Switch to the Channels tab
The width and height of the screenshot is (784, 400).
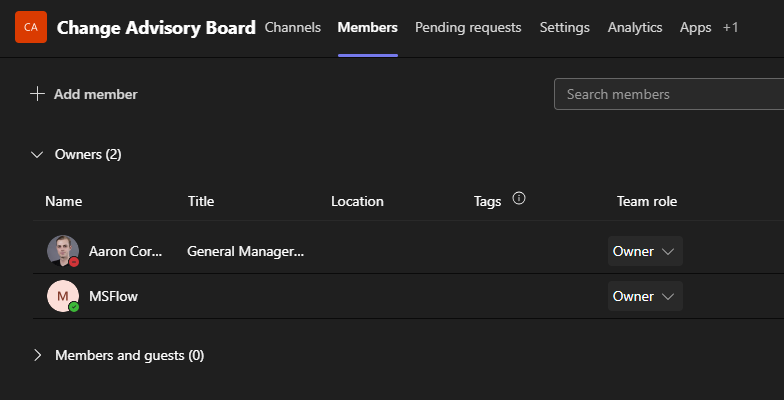pos(293,27)
